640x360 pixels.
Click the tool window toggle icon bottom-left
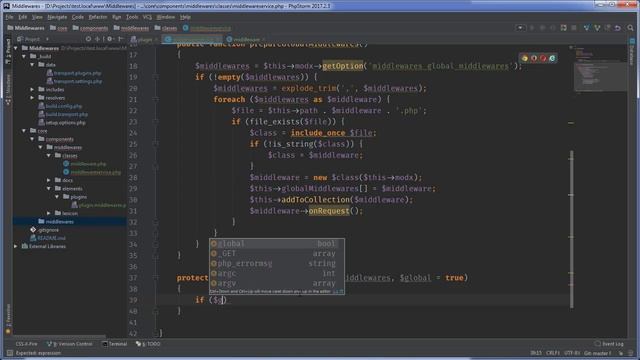click(9, 353)
